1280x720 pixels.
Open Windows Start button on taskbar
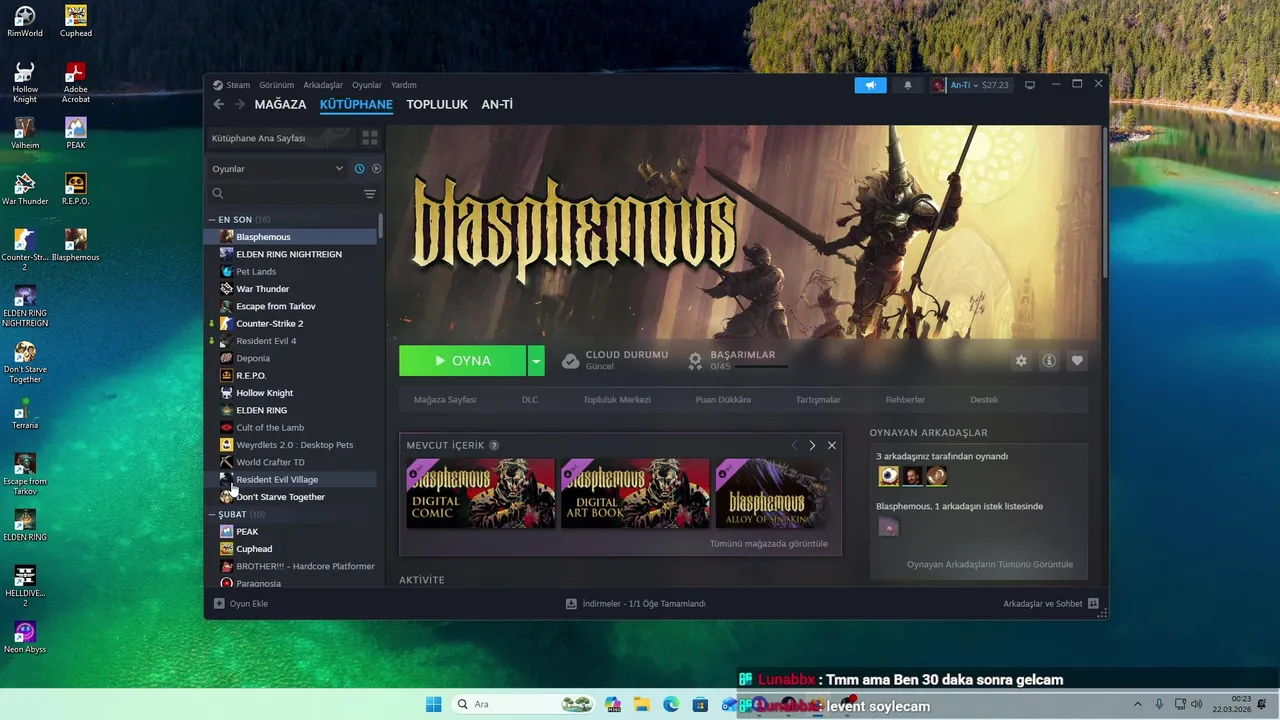[x=433, y=704]
